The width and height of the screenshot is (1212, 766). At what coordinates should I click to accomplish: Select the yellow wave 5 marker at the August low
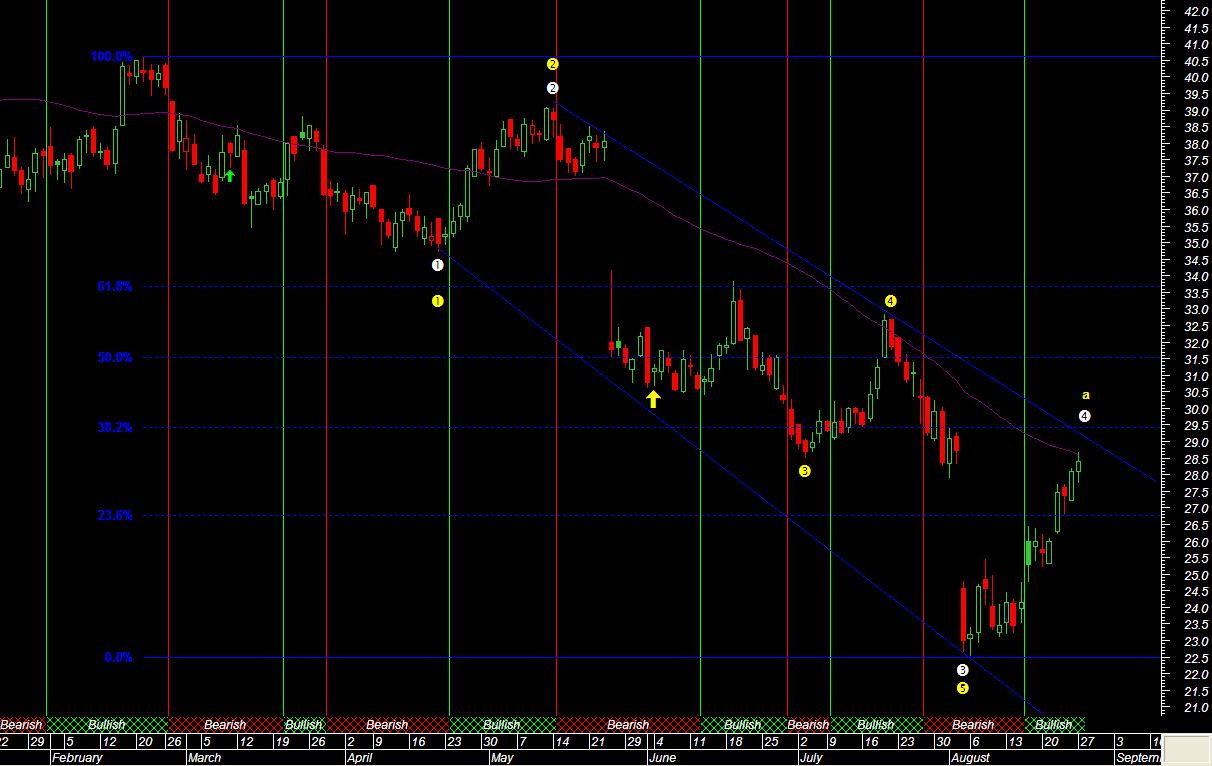pos(962,688)
